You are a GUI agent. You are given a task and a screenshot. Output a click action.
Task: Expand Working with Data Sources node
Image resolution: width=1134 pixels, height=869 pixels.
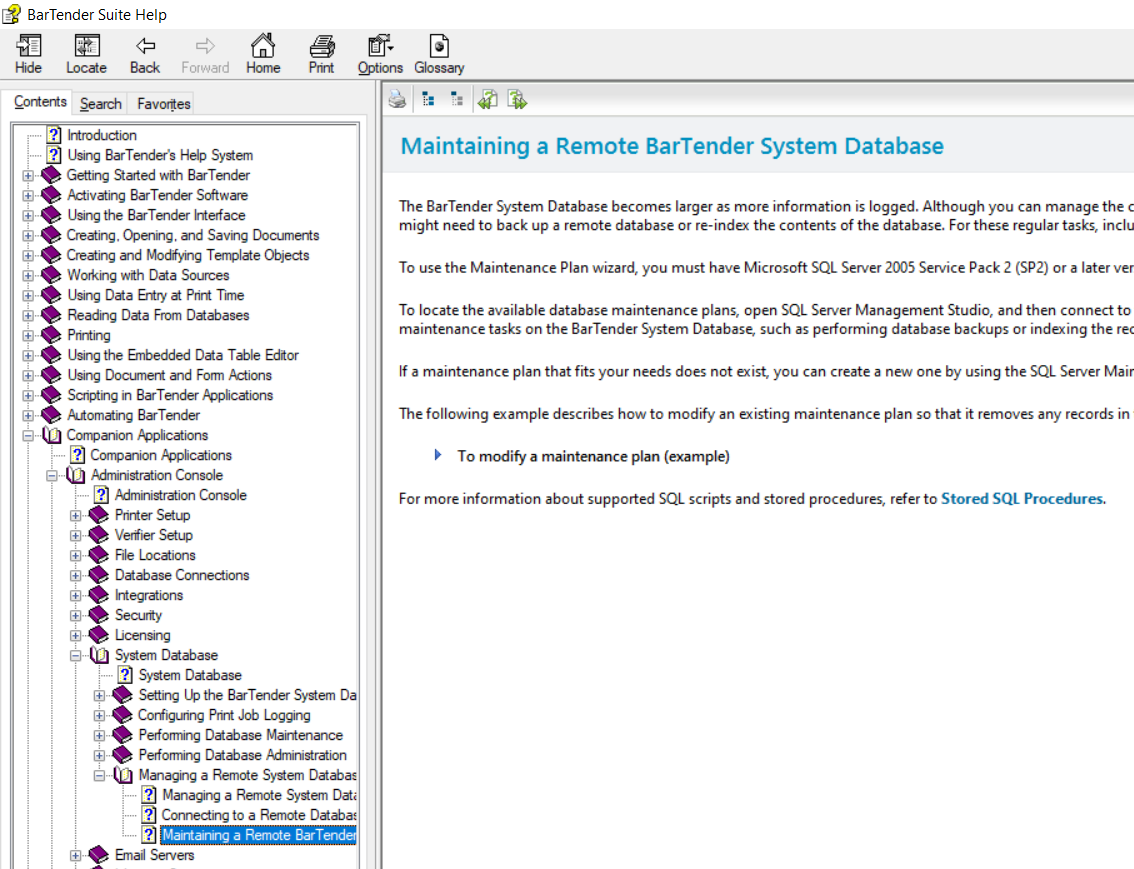pos(27,275)
